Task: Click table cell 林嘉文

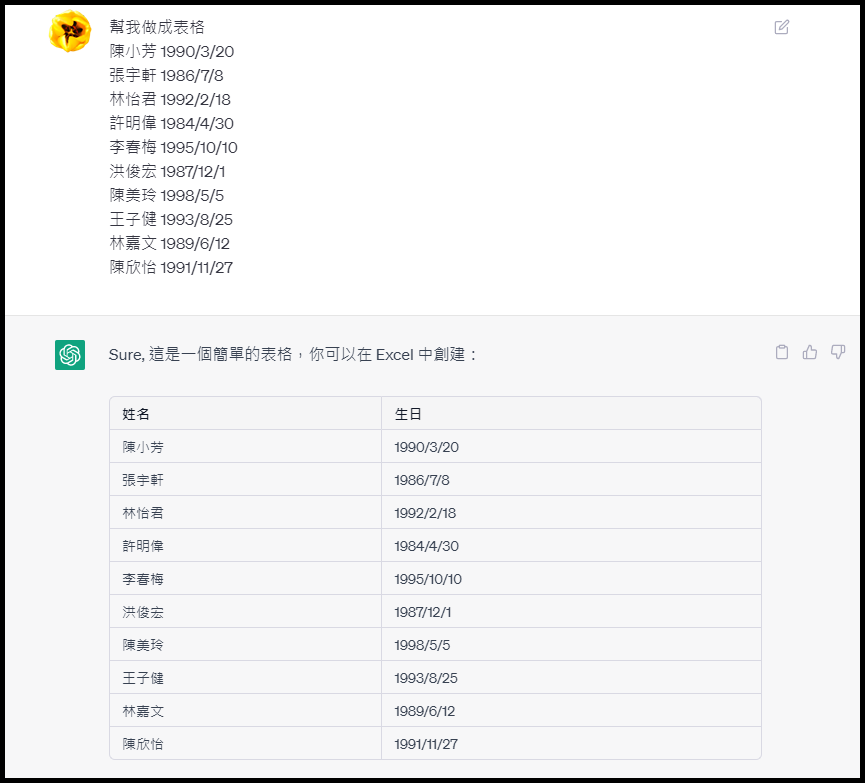Action: [x=245, y=711]
